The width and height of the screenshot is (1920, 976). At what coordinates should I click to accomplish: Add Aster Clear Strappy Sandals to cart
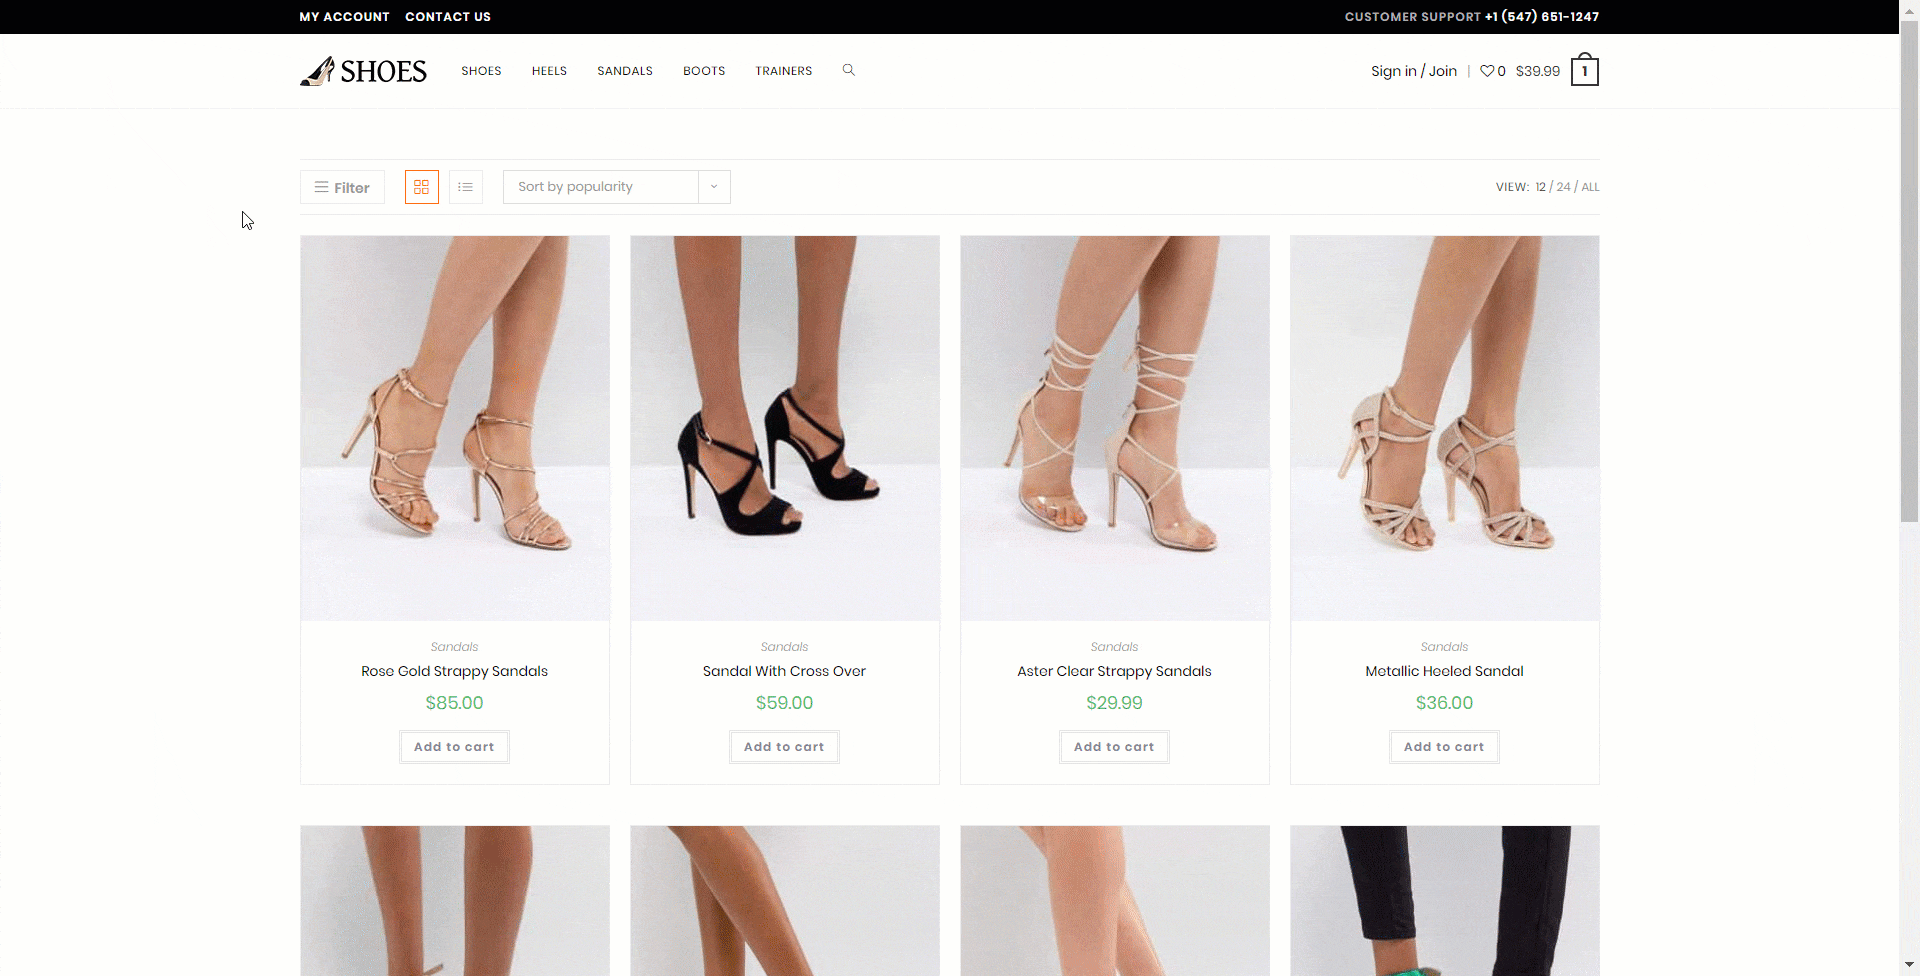point(1115,747)
